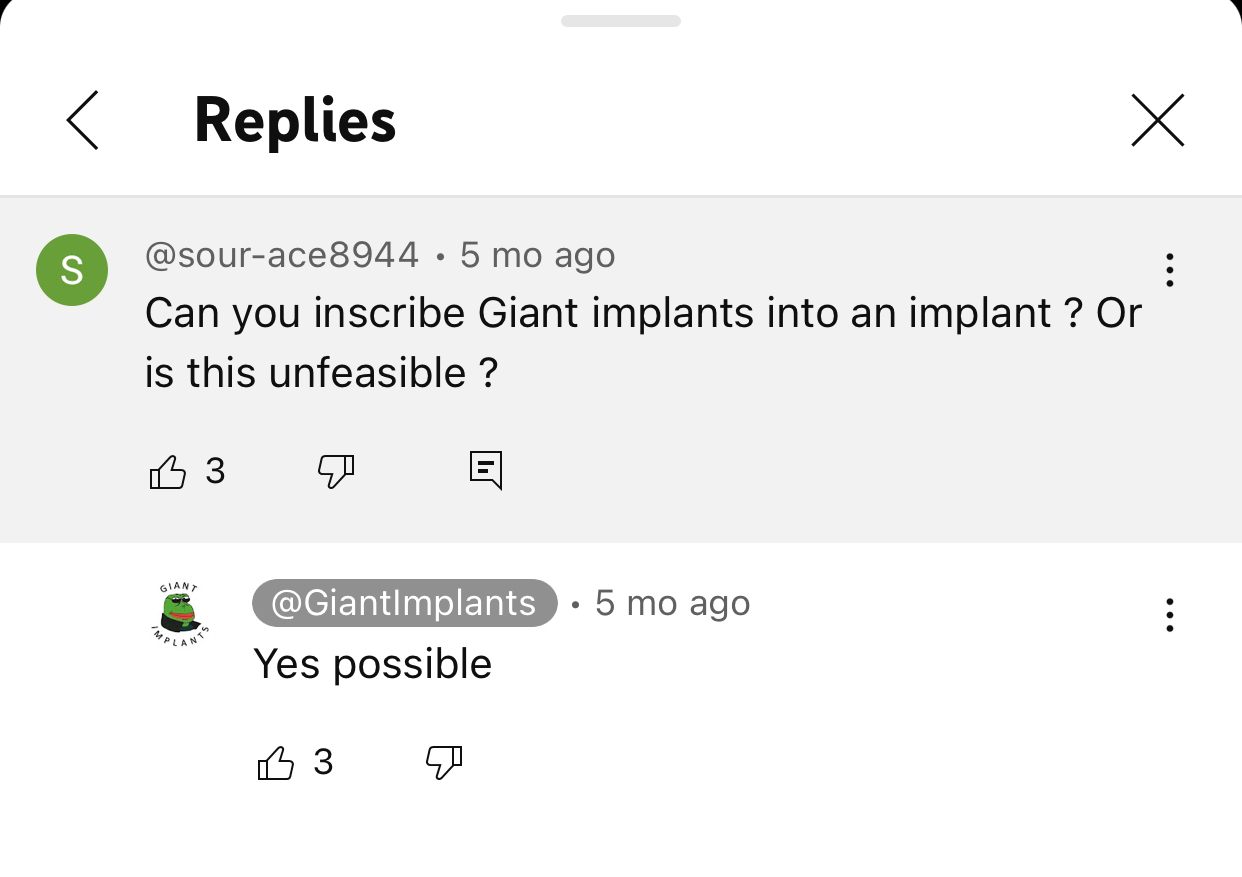This screenshot has height=877, width=1242.
Task: Like the "Yes possible" reply
Action: click(x=276, y=763)
